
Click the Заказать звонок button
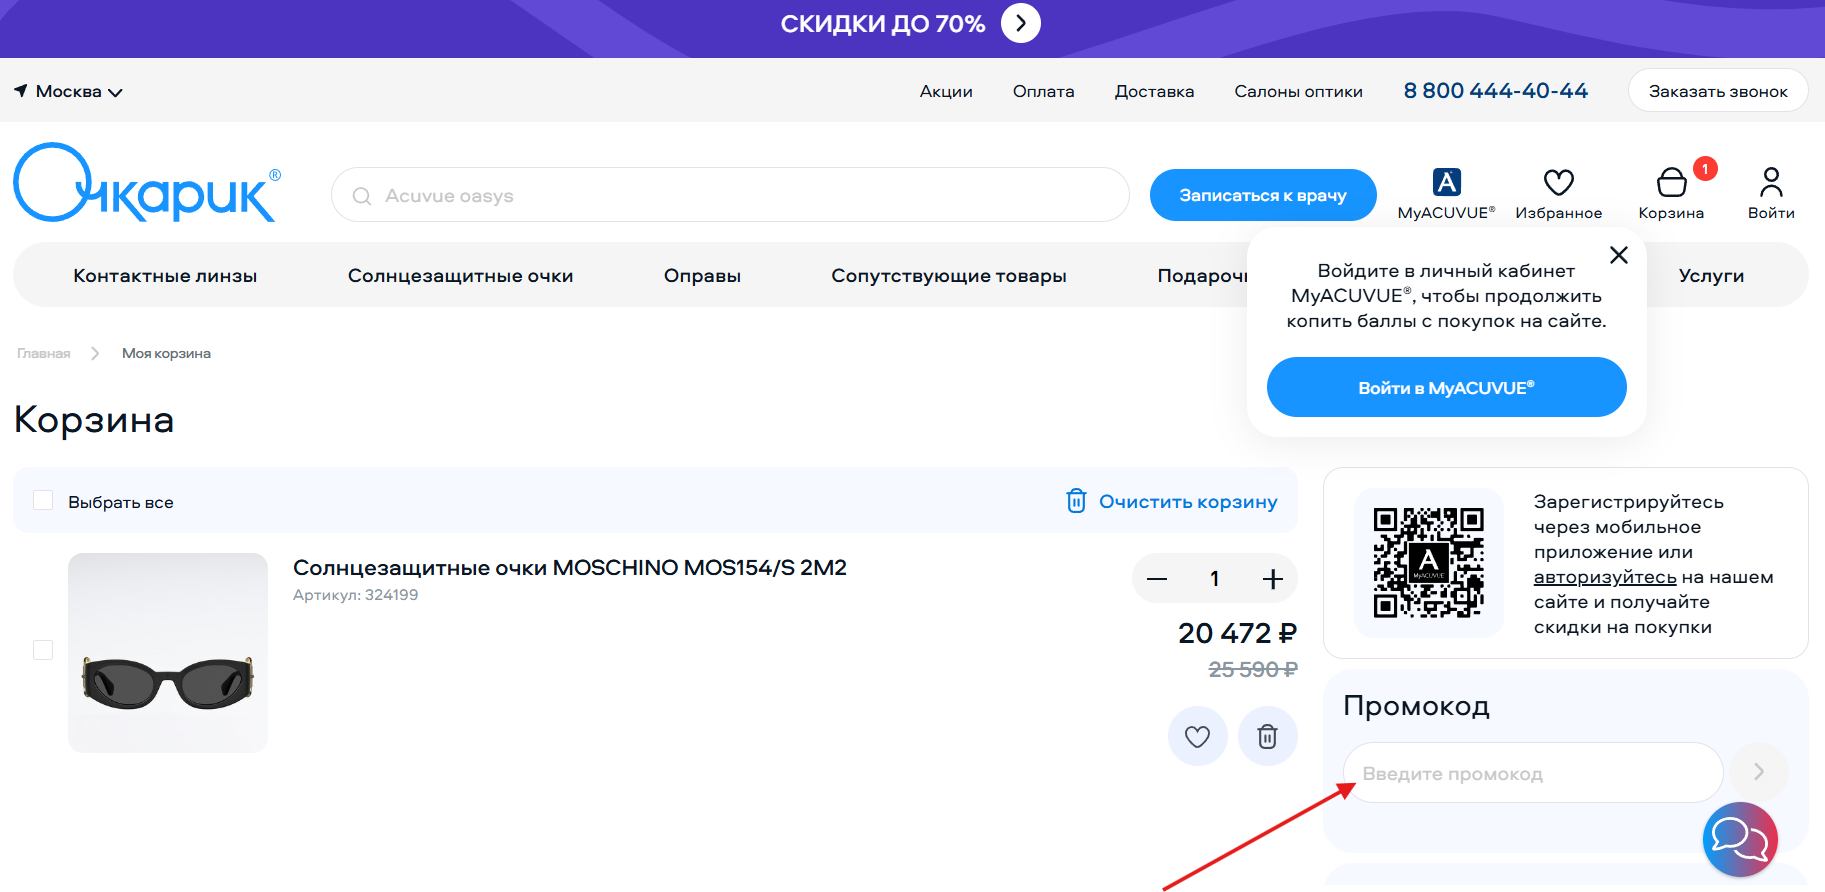tap(1717, 91)
